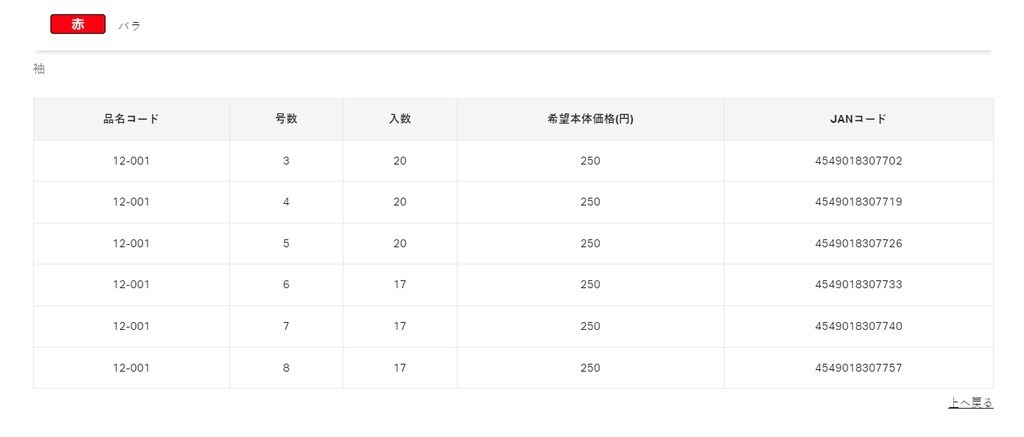Click the 号数 column header

point(286,119)
